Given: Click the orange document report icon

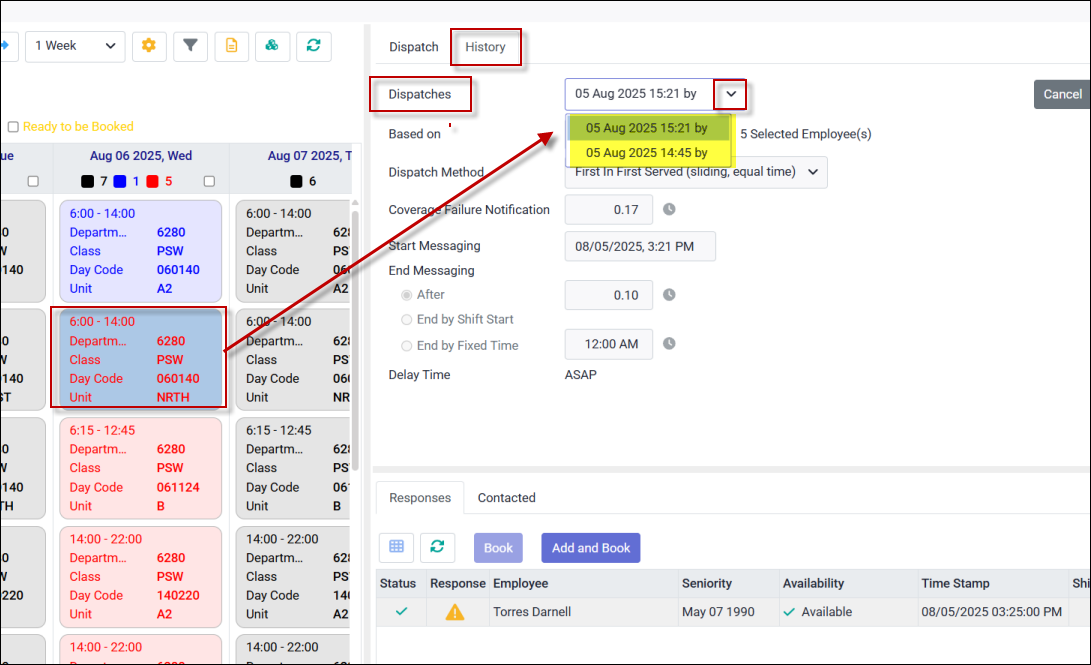Looking at the screenshot, I should [231, 46].
